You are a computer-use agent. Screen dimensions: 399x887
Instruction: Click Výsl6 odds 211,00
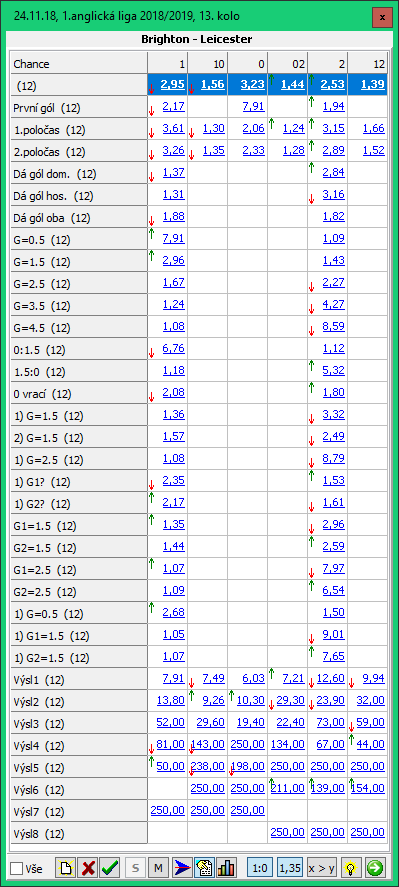[289, 789]
